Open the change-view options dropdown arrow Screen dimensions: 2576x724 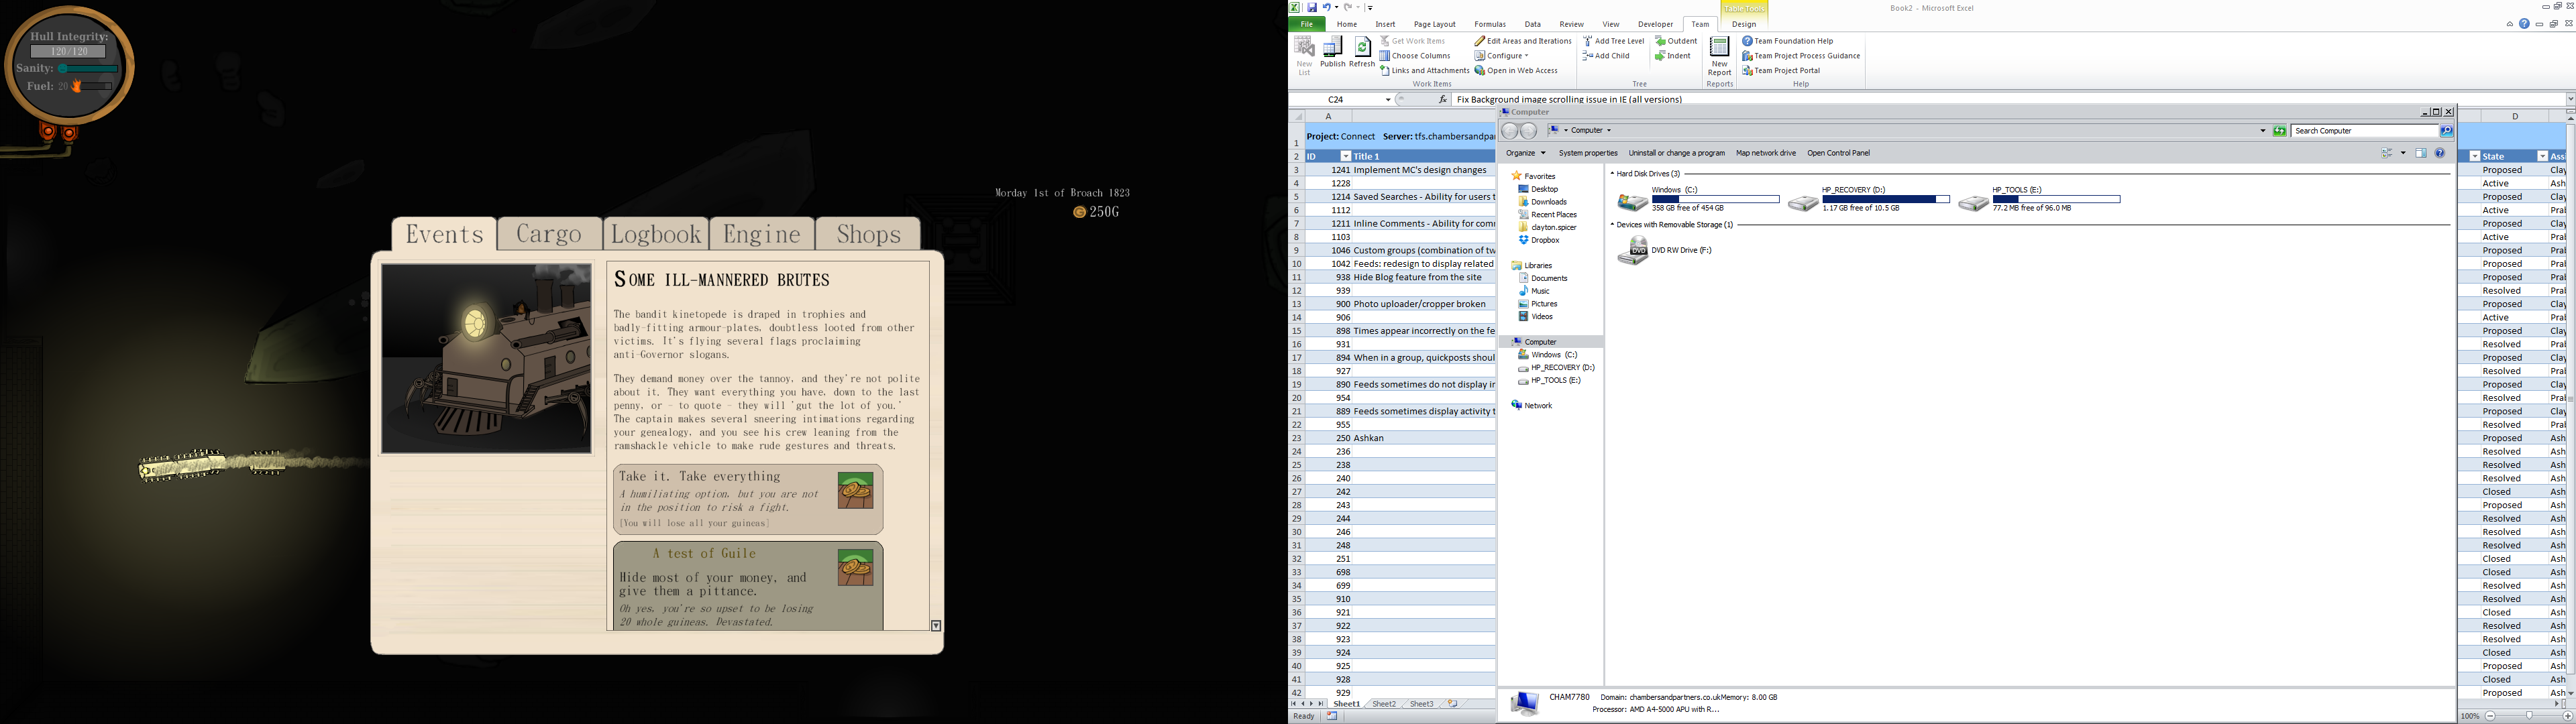(x=2403, y=153)
